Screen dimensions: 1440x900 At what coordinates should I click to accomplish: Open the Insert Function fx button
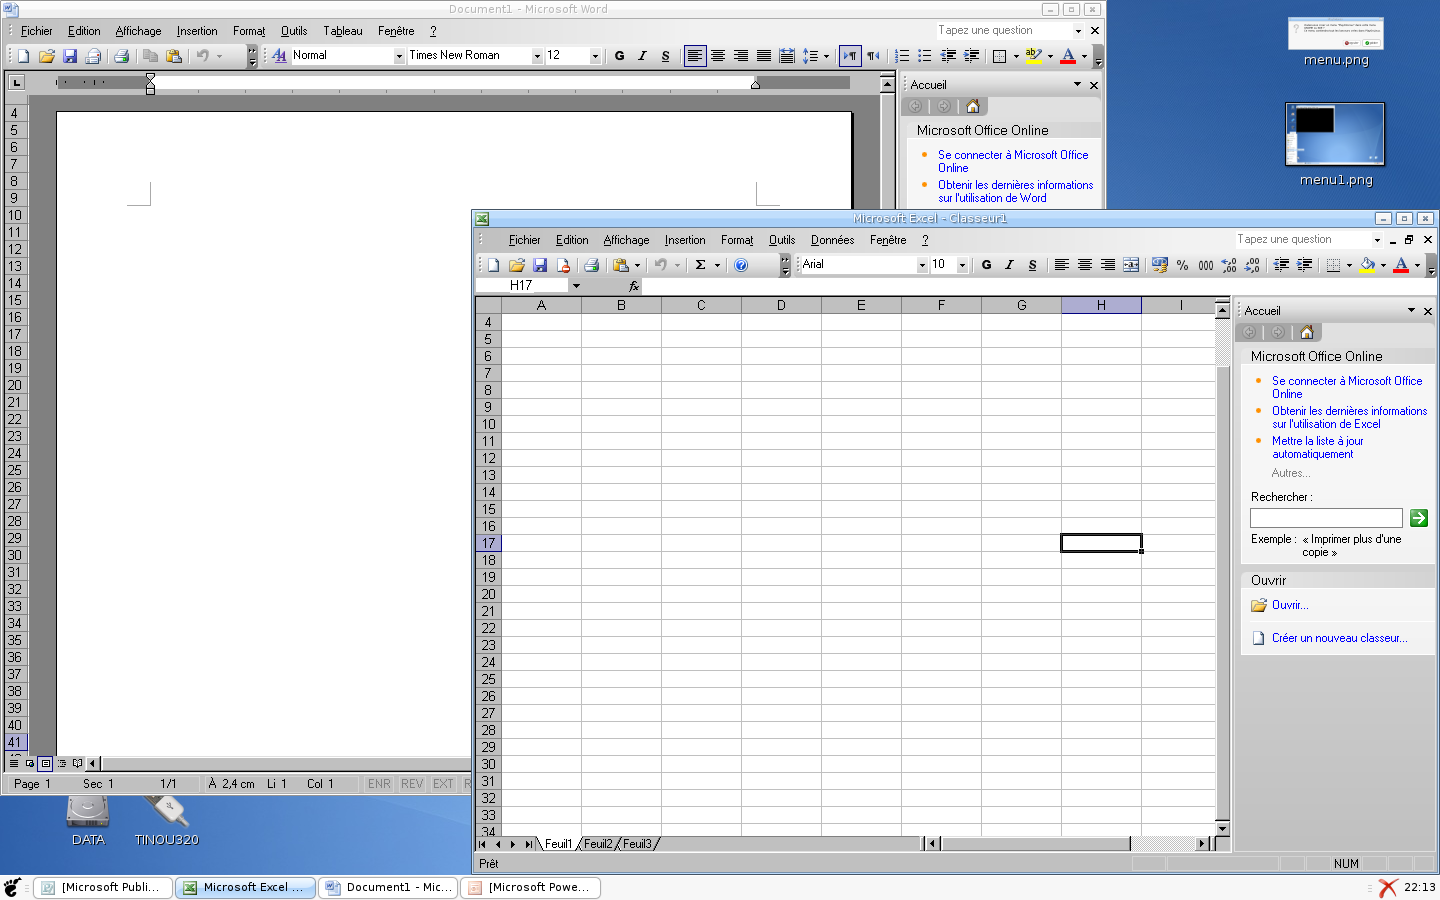coord(633,286)
